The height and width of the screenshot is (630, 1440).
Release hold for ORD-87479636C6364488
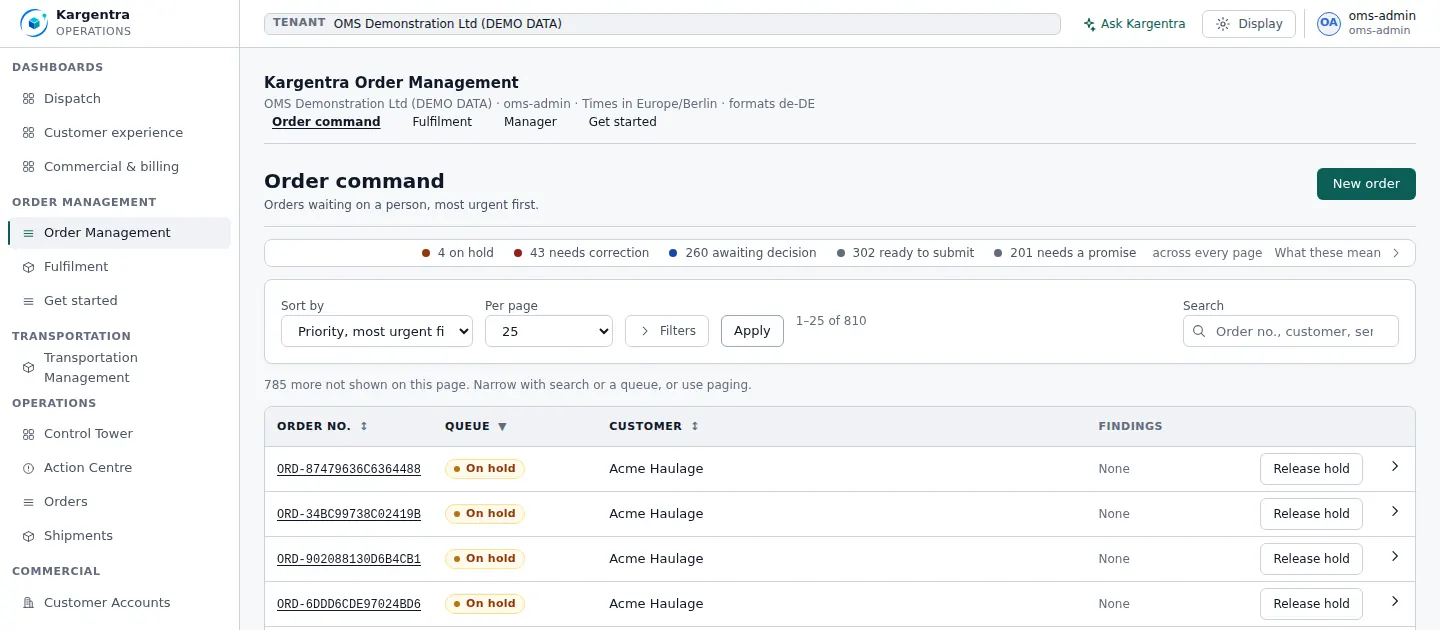pyautogui.click(x=1311, y=469)
